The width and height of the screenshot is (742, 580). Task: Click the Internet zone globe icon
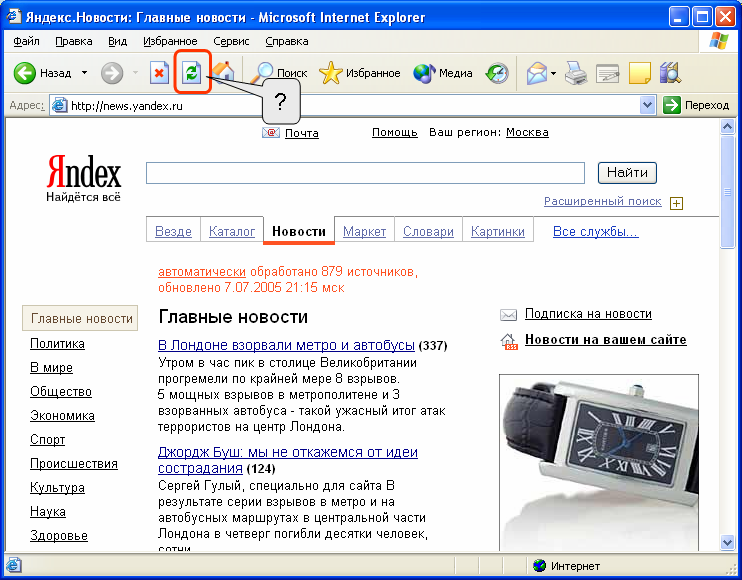pyautogui.click(x=539, y=565)
